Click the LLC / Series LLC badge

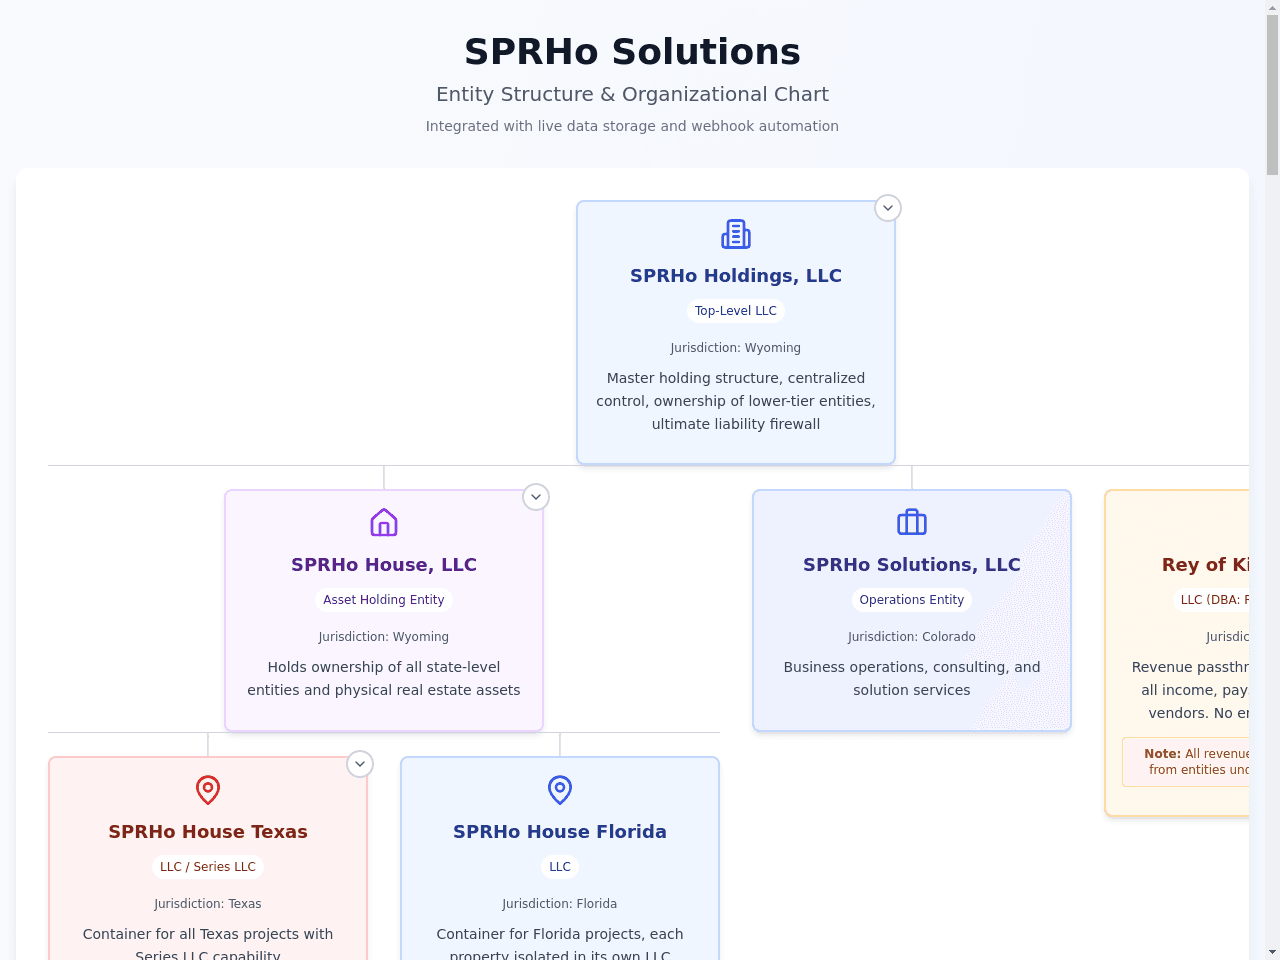[x=208, y=867]
